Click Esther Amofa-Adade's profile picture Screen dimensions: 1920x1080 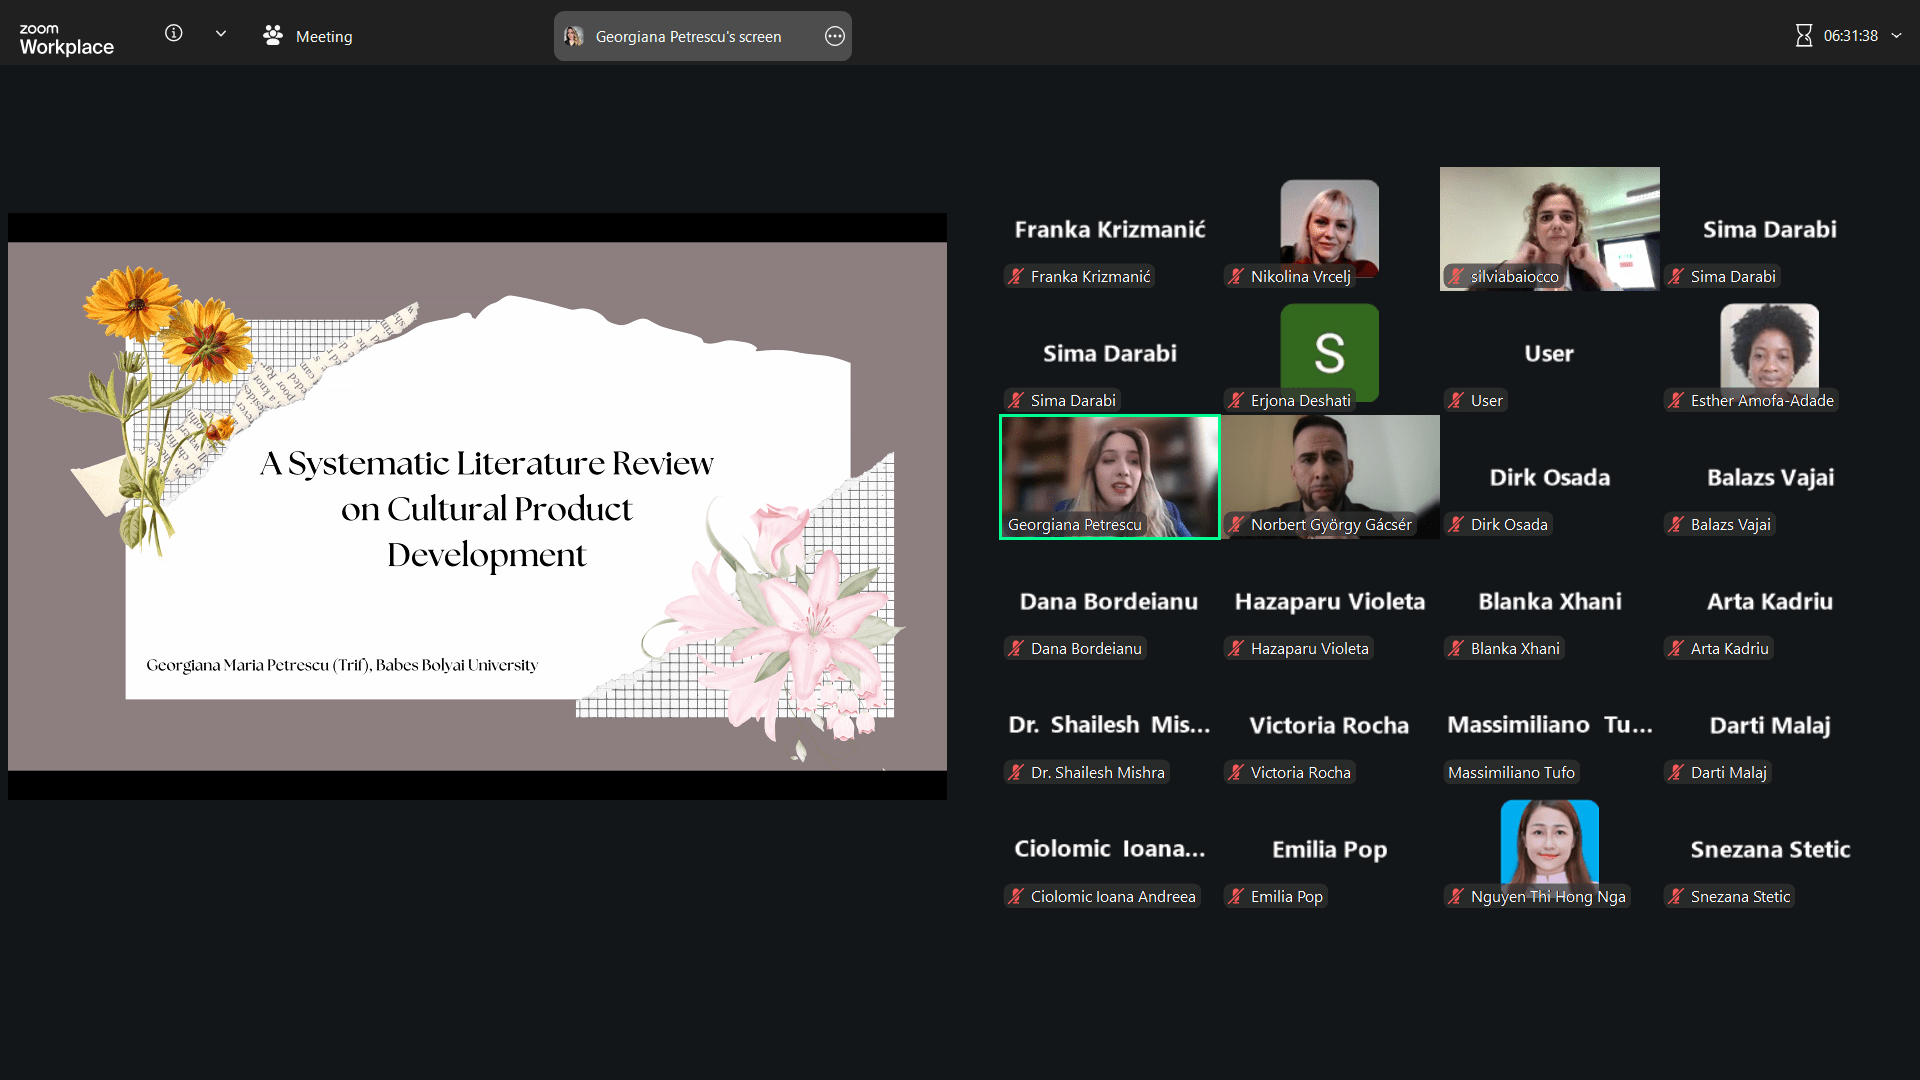click(1769, 347)
